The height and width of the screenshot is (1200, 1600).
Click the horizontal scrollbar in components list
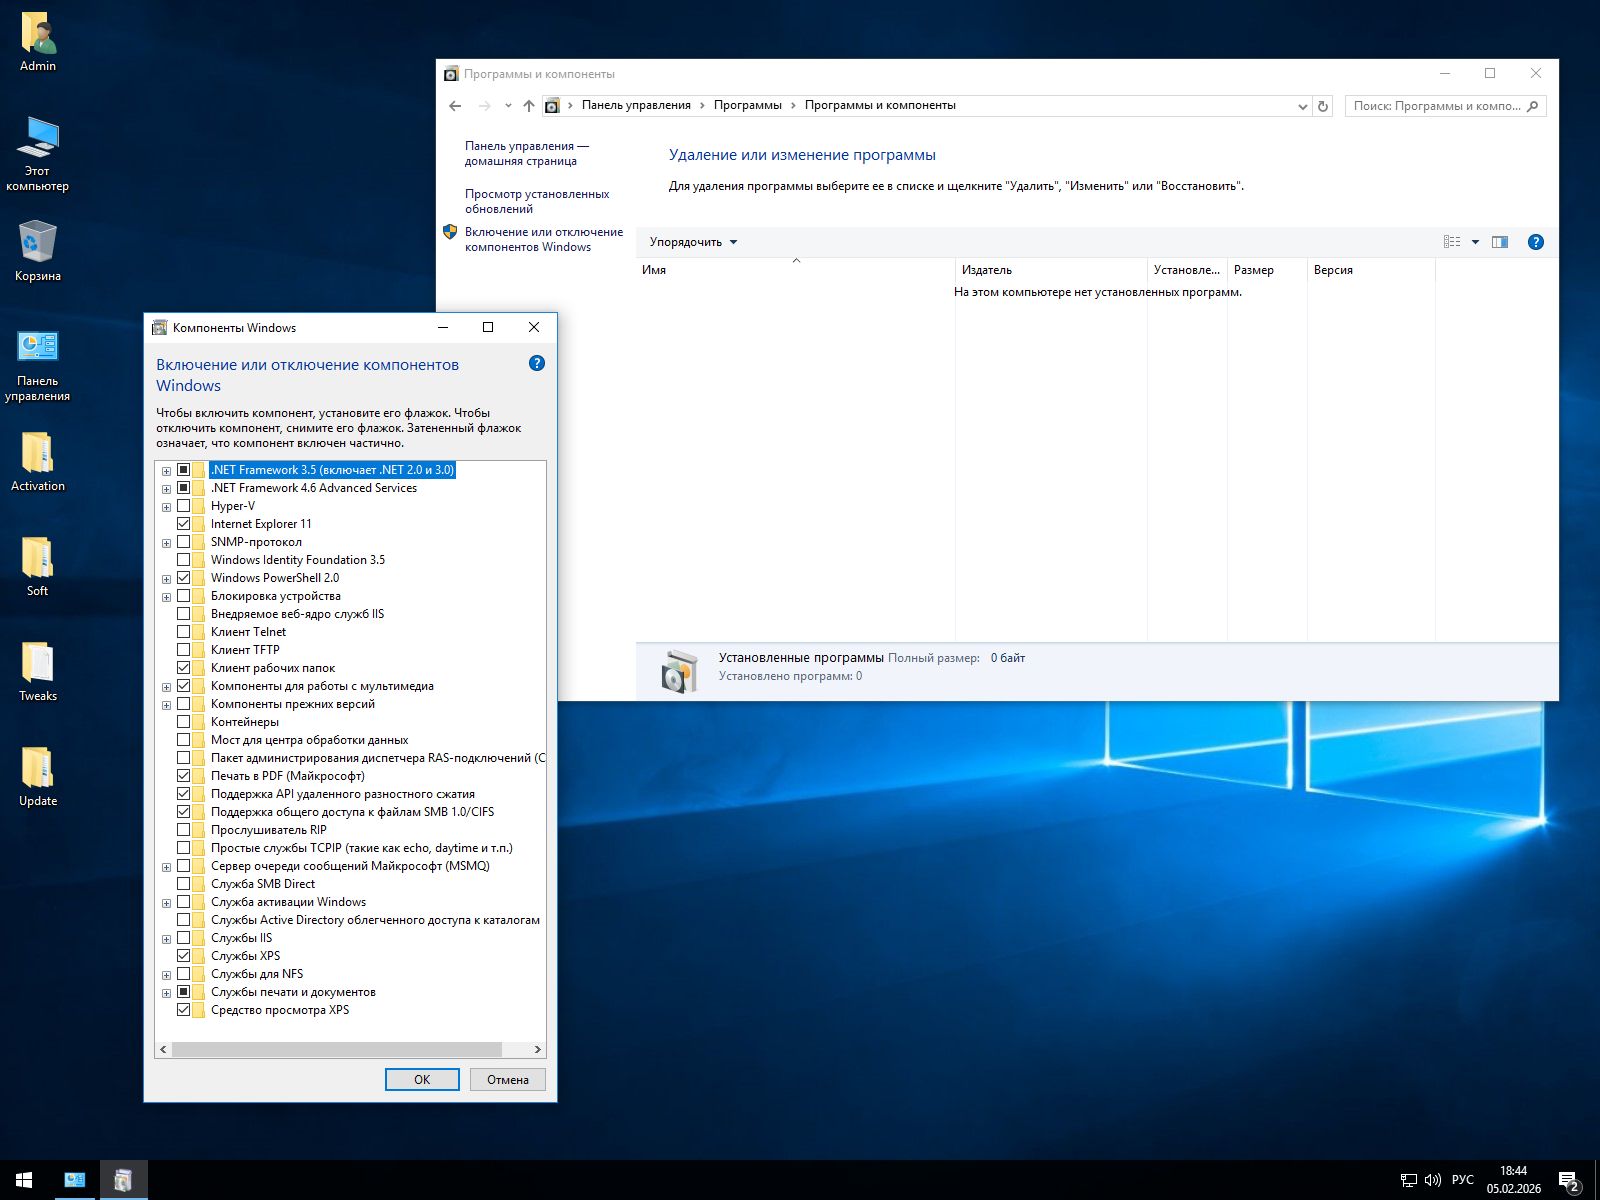click(x=336, y=1049)
